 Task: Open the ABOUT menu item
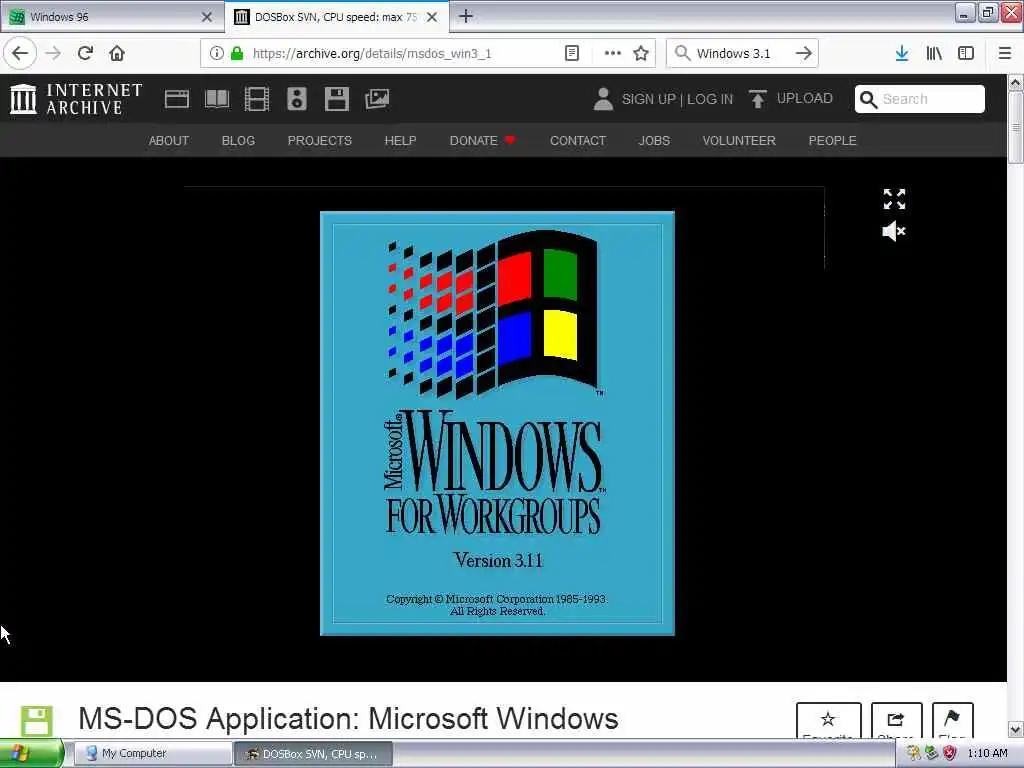[168, 140]
